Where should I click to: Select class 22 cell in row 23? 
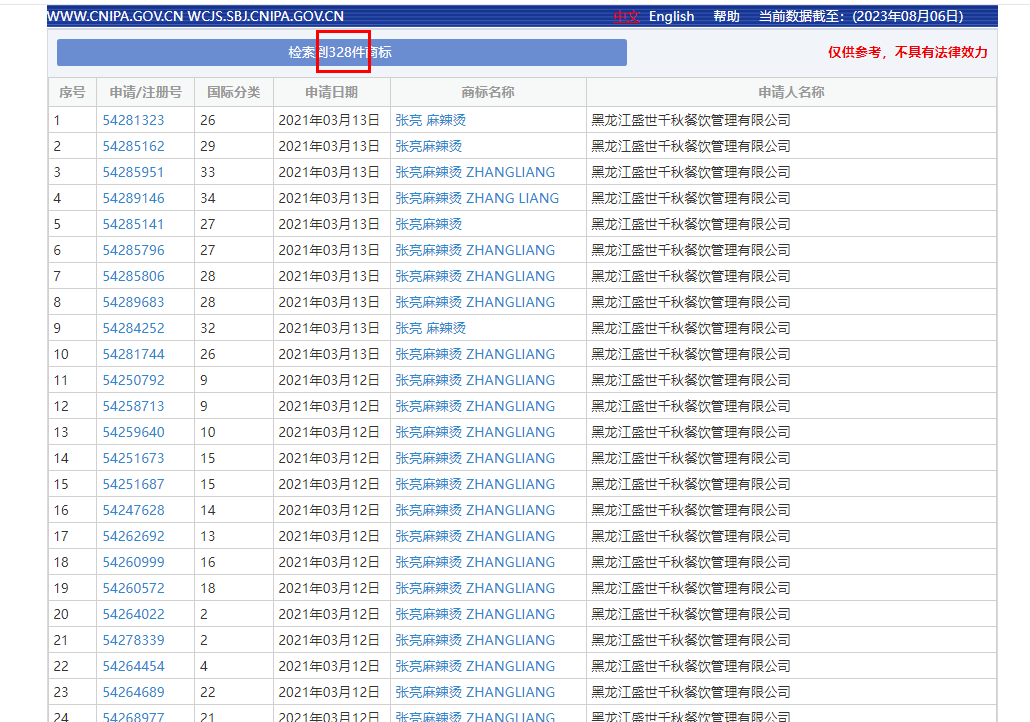[x=234, y=692]
